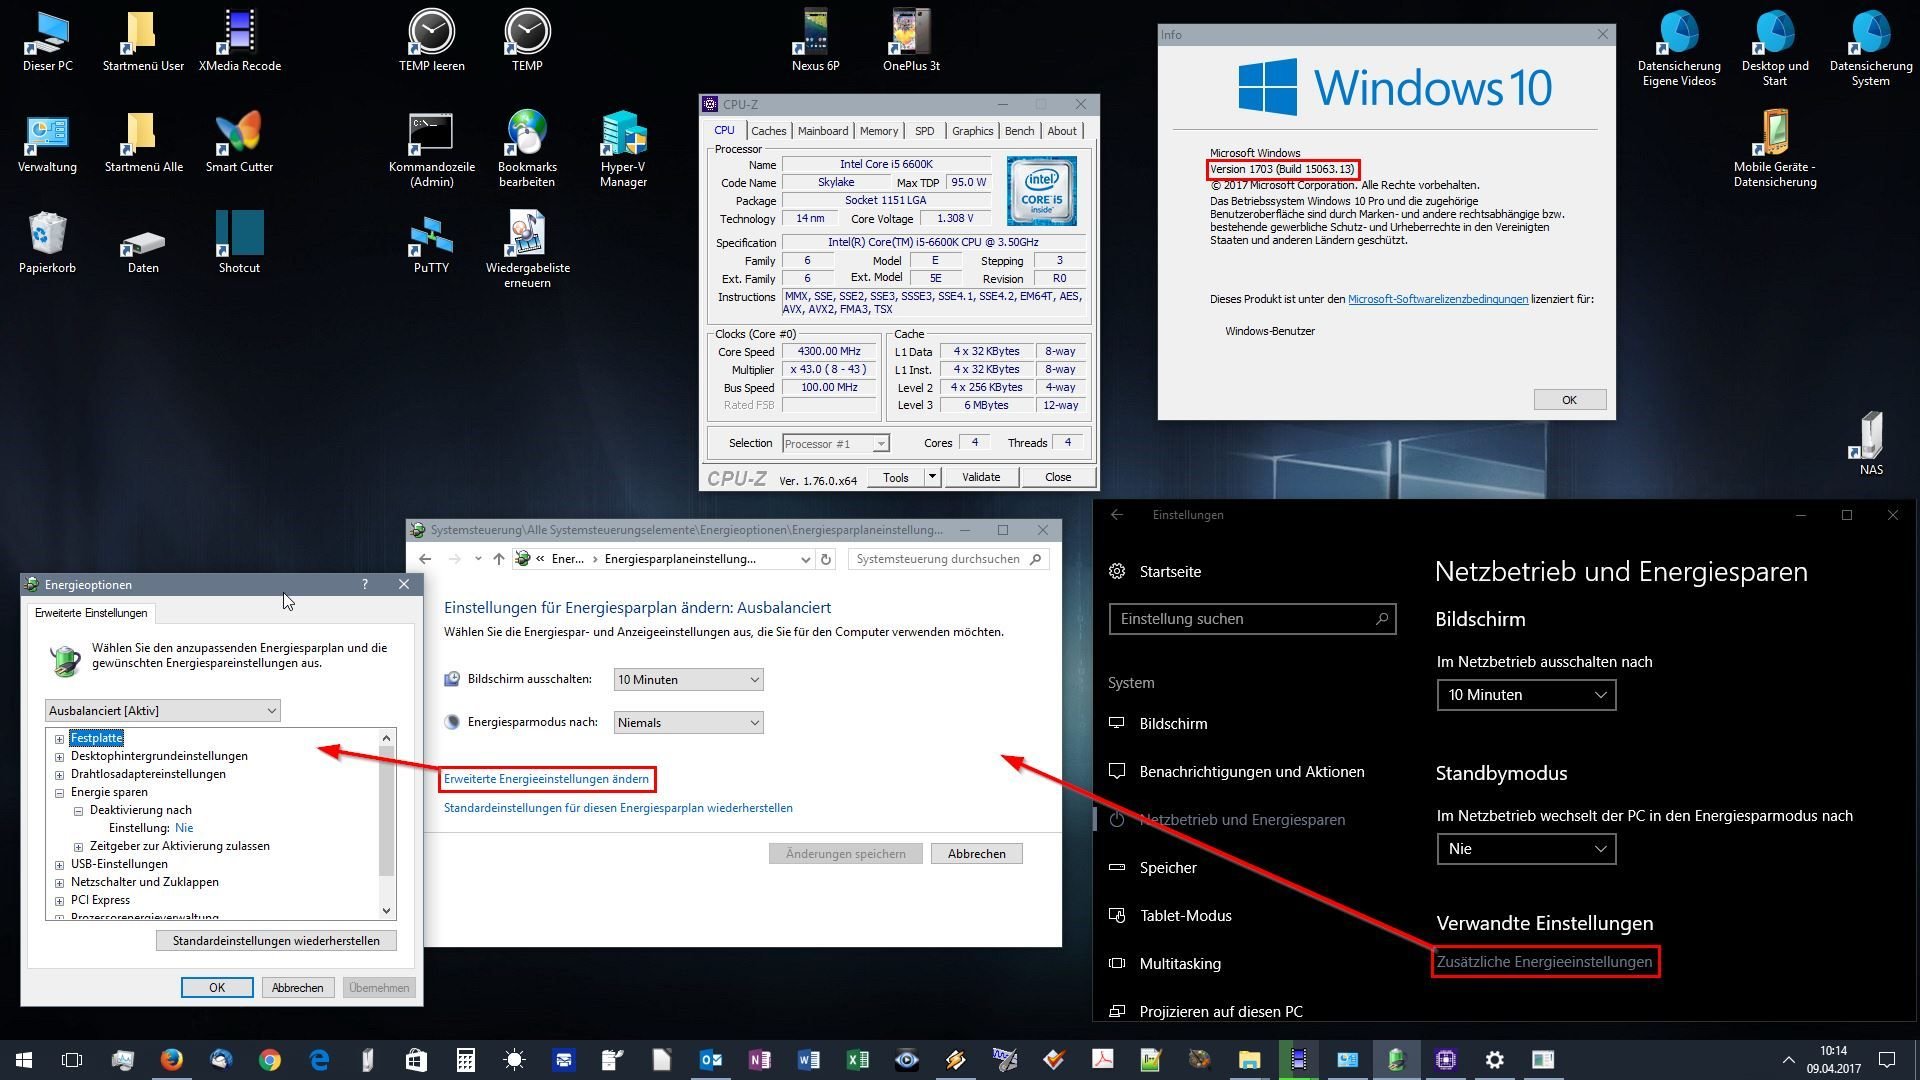
Task: Launch Hyper-V Manager shortcut
Action: tap(623, 149)
